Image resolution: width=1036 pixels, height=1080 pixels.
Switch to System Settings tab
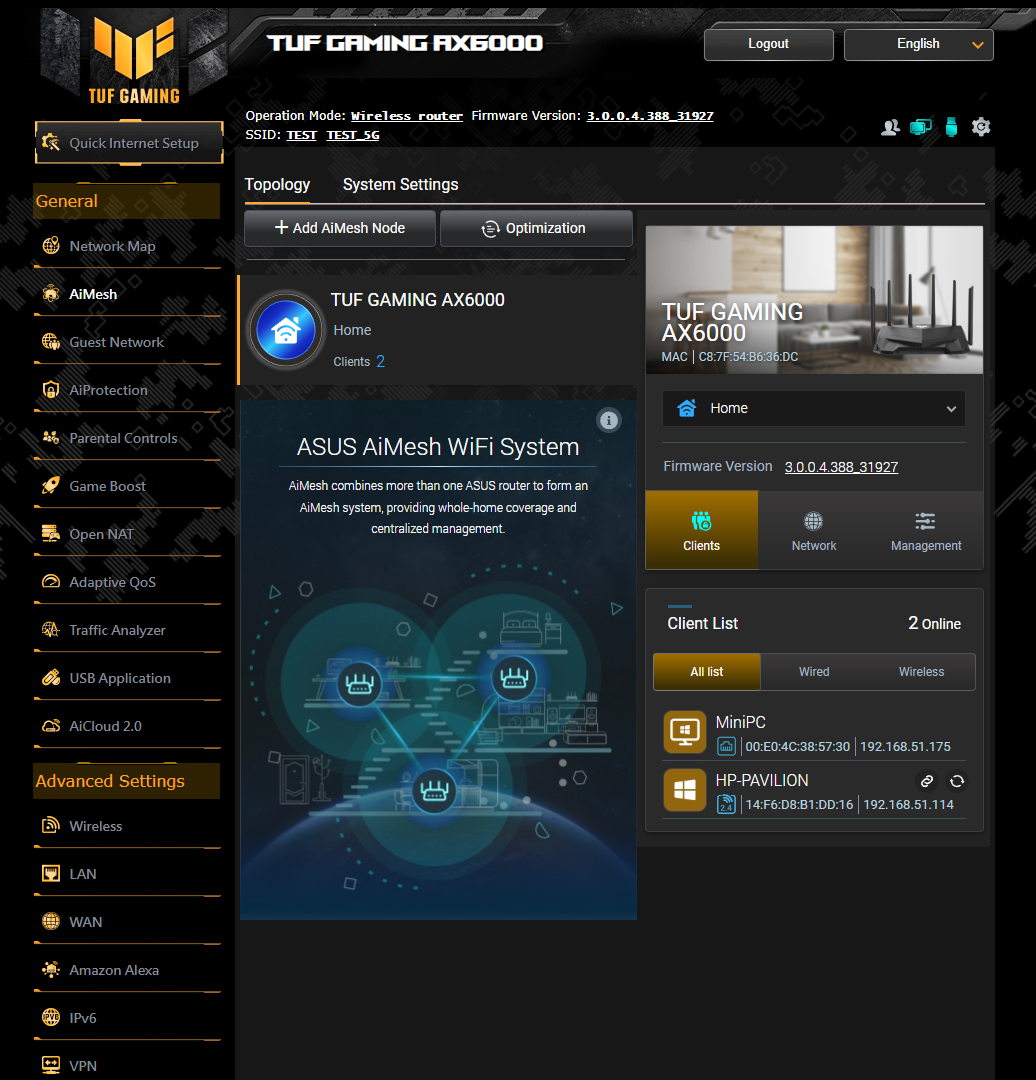[400, 185]
